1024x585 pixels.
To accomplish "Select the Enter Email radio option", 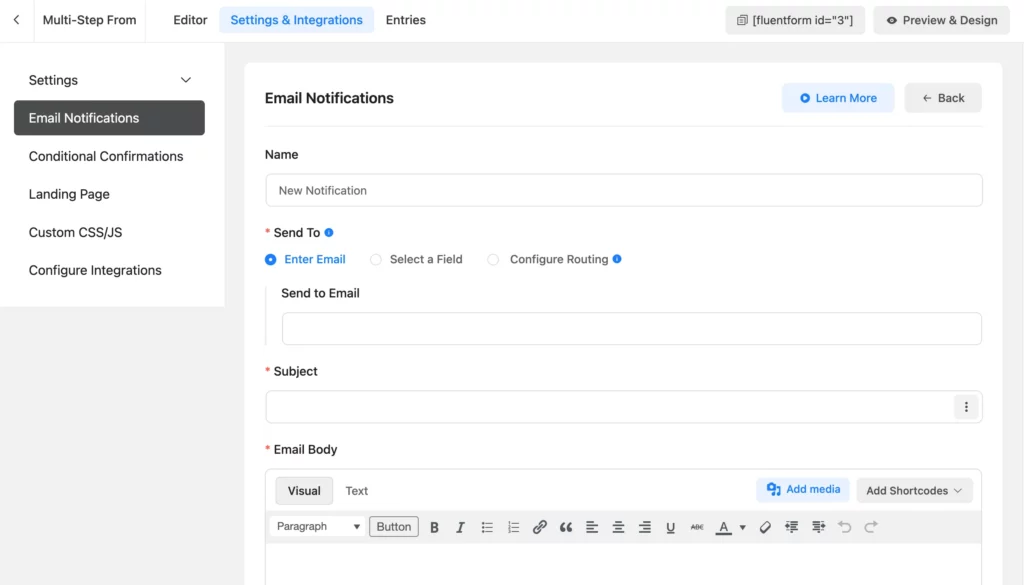I will coord(270,259).
